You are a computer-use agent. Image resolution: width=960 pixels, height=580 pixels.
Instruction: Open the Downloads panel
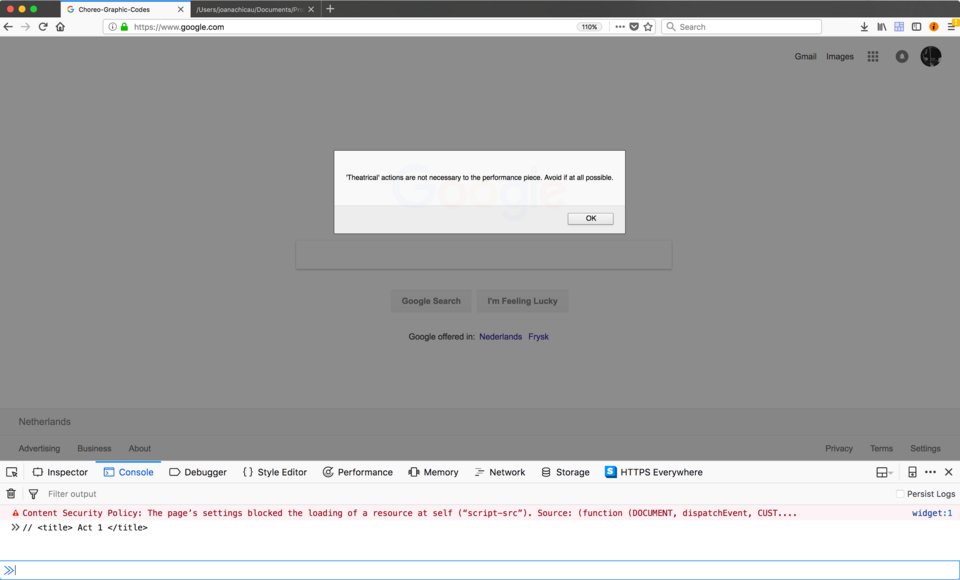coord(864,27)
